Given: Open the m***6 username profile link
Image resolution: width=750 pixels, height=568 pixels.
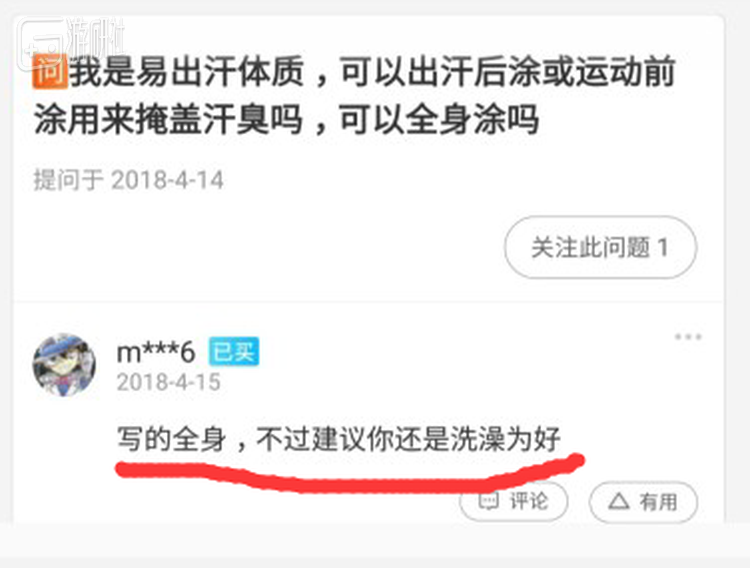Looking at the screenshot, I should [156, 352].
